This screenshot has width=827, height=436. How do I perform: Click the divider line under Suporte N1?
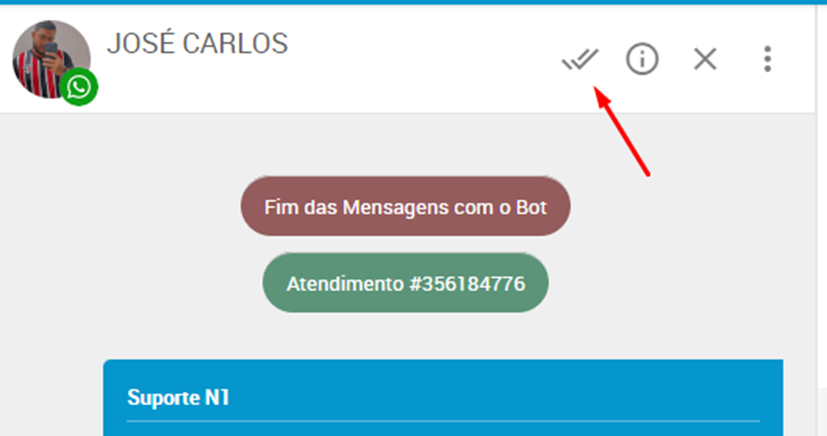(443, 421)
